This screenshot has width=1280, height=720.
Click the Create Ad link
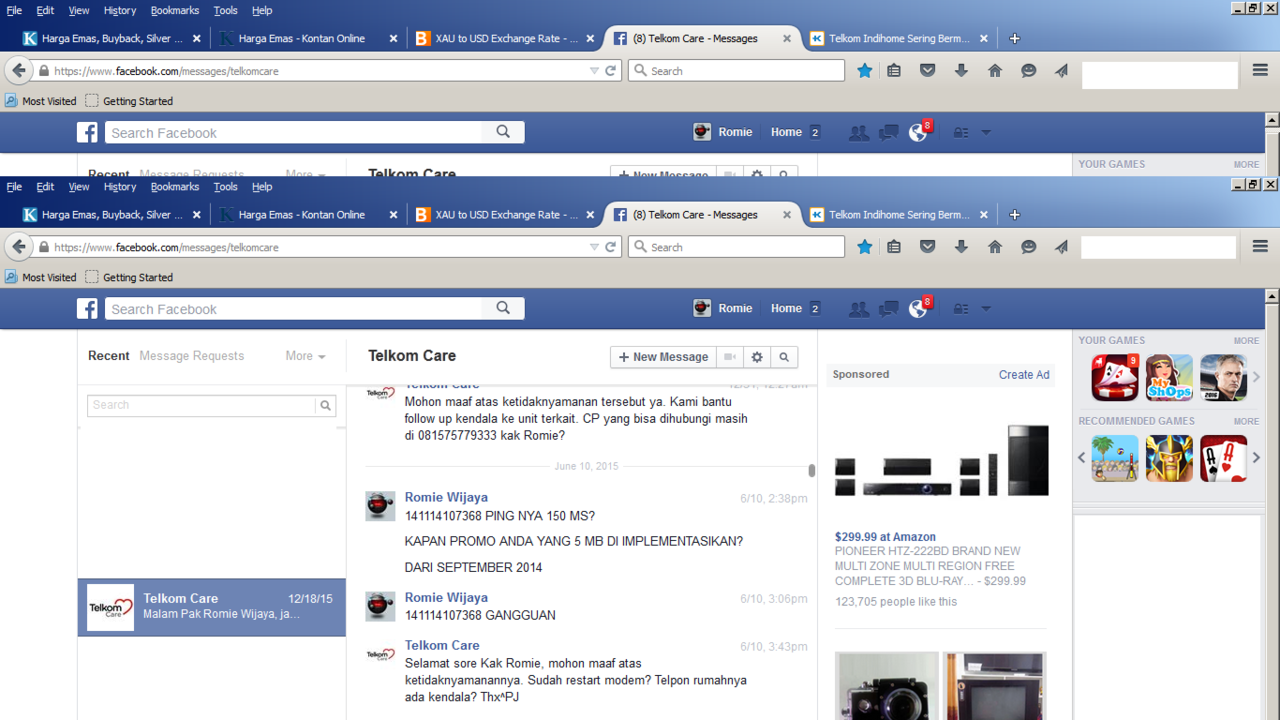coord(1024,375)
